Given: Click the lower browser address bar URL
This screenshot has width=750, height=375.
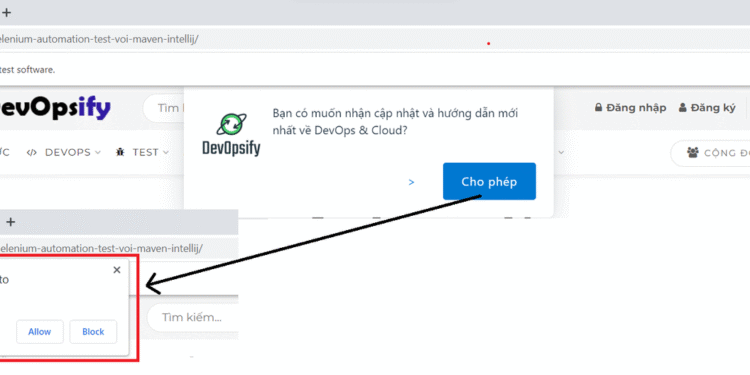Looking at the screenshot, I should pyautogui.click(x=101, y=249).
